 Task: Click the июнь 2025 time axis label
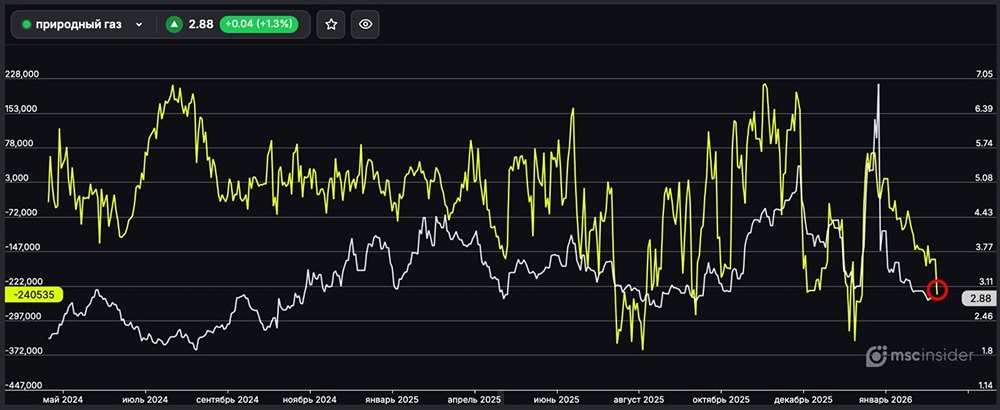[x=557, y=400]
